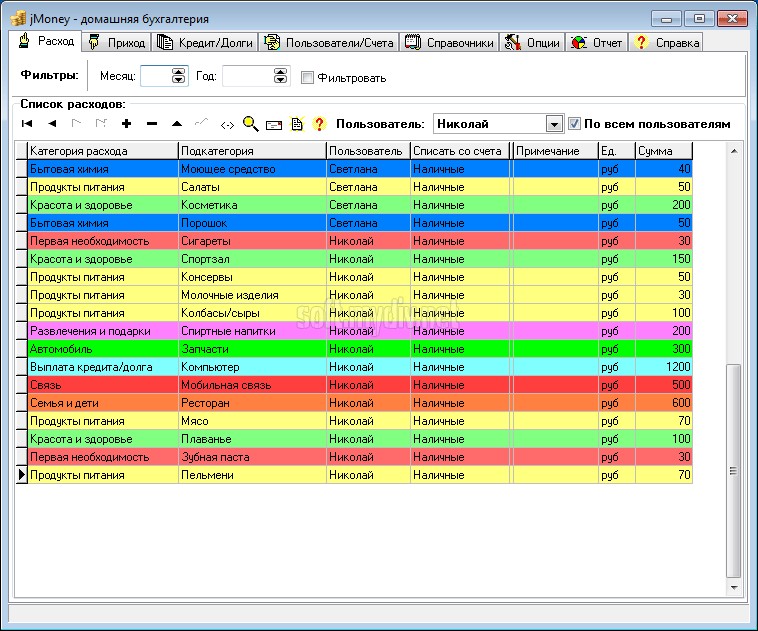Sort by Категория расхода column header
This screenshot has height=631, width=758.
point(103,151)
